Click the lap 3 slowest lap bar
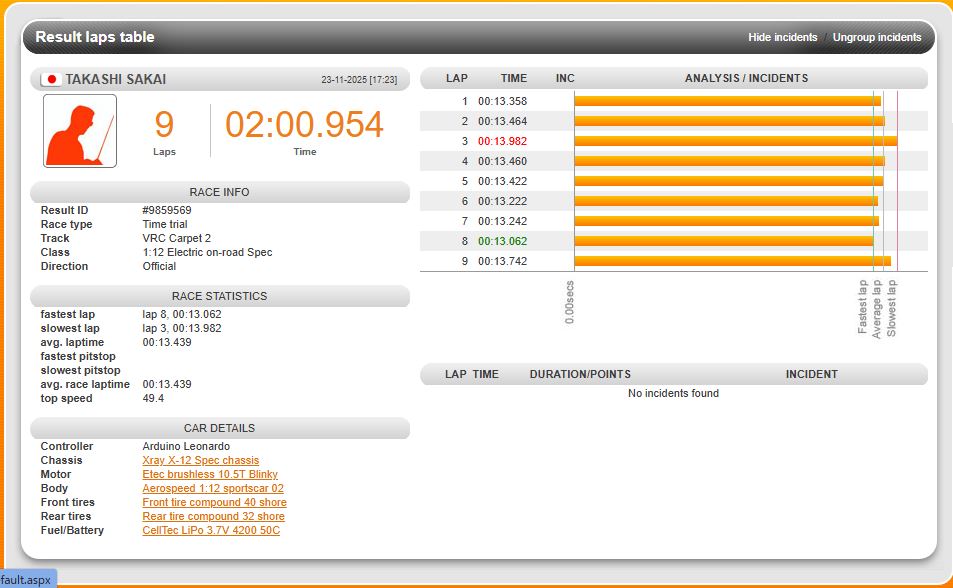Viewport: 953px width, 588px height. point(735,141)
